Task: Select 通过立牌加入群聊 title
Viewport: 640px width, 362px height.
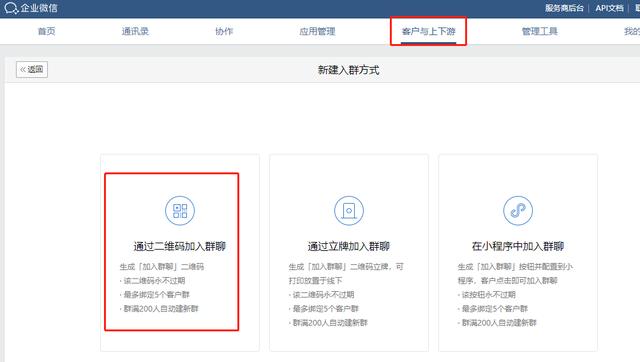Action: pos(349,246)
